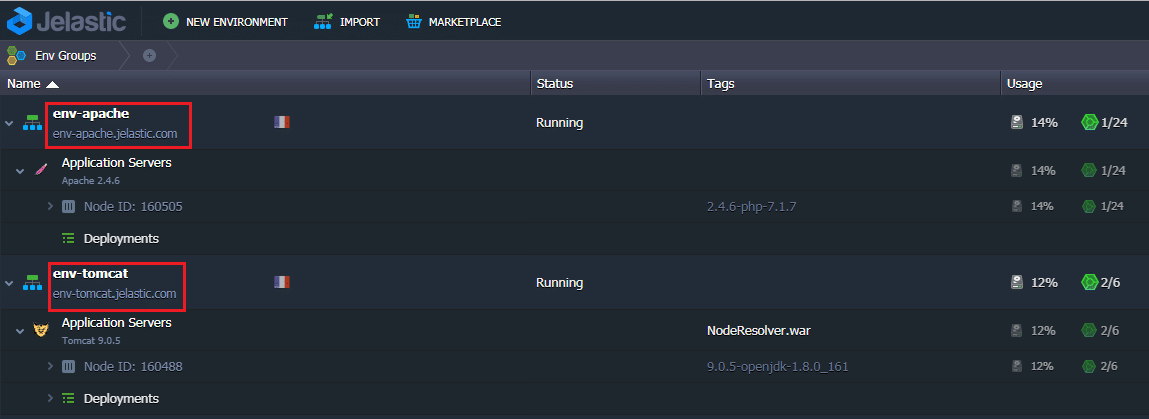Viewport: 1149px width, 419px height.
Task: Open env-apache.jelastic.com link
Action: [114, 135]
